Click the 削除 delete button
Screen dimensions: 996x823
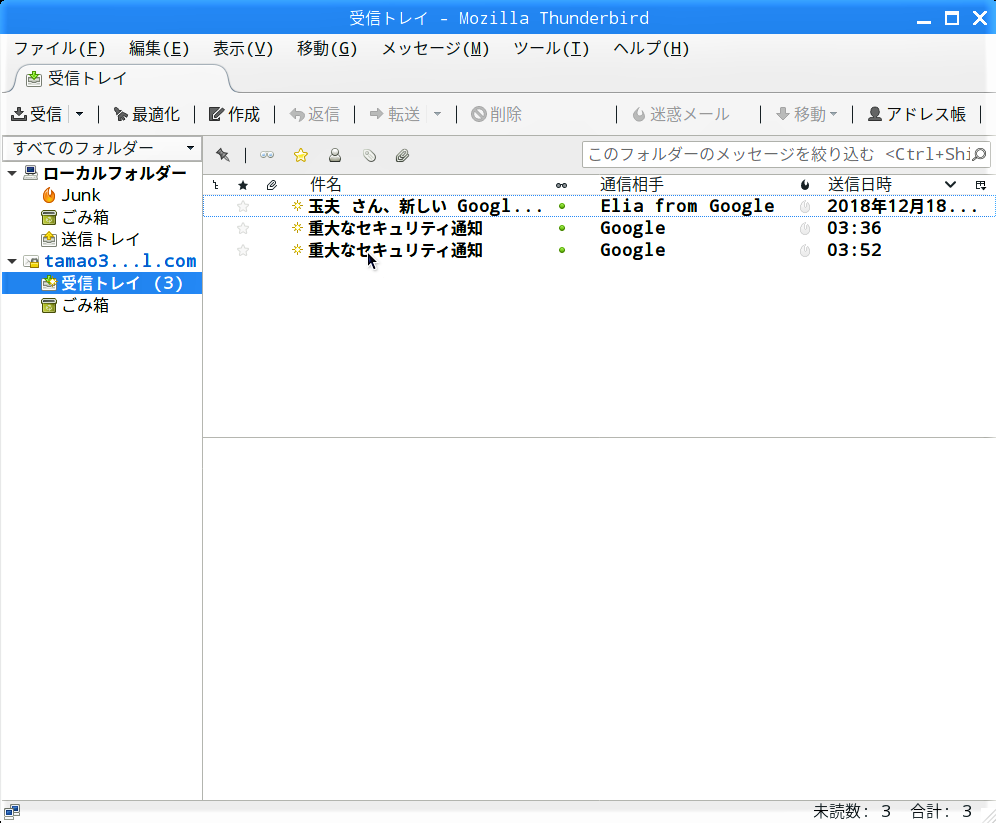tap(496, 114)
